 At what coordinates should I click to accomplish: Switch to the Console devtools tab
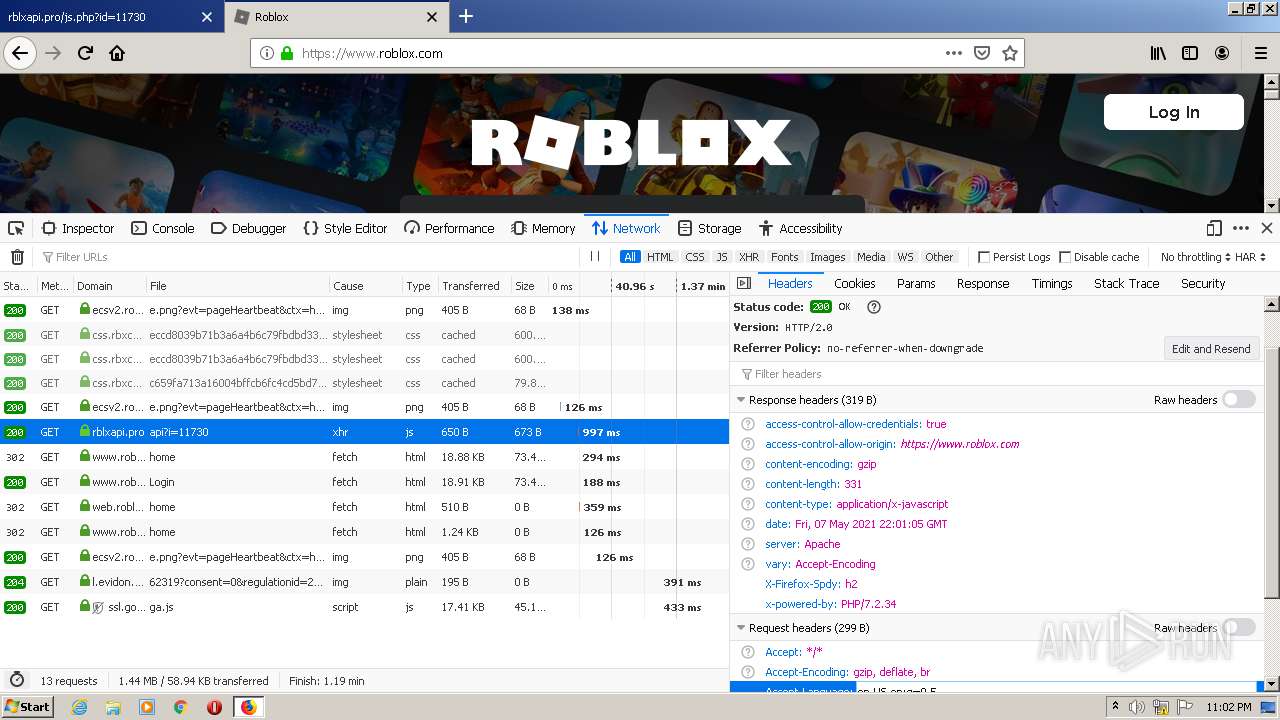(x=163, y=228)
